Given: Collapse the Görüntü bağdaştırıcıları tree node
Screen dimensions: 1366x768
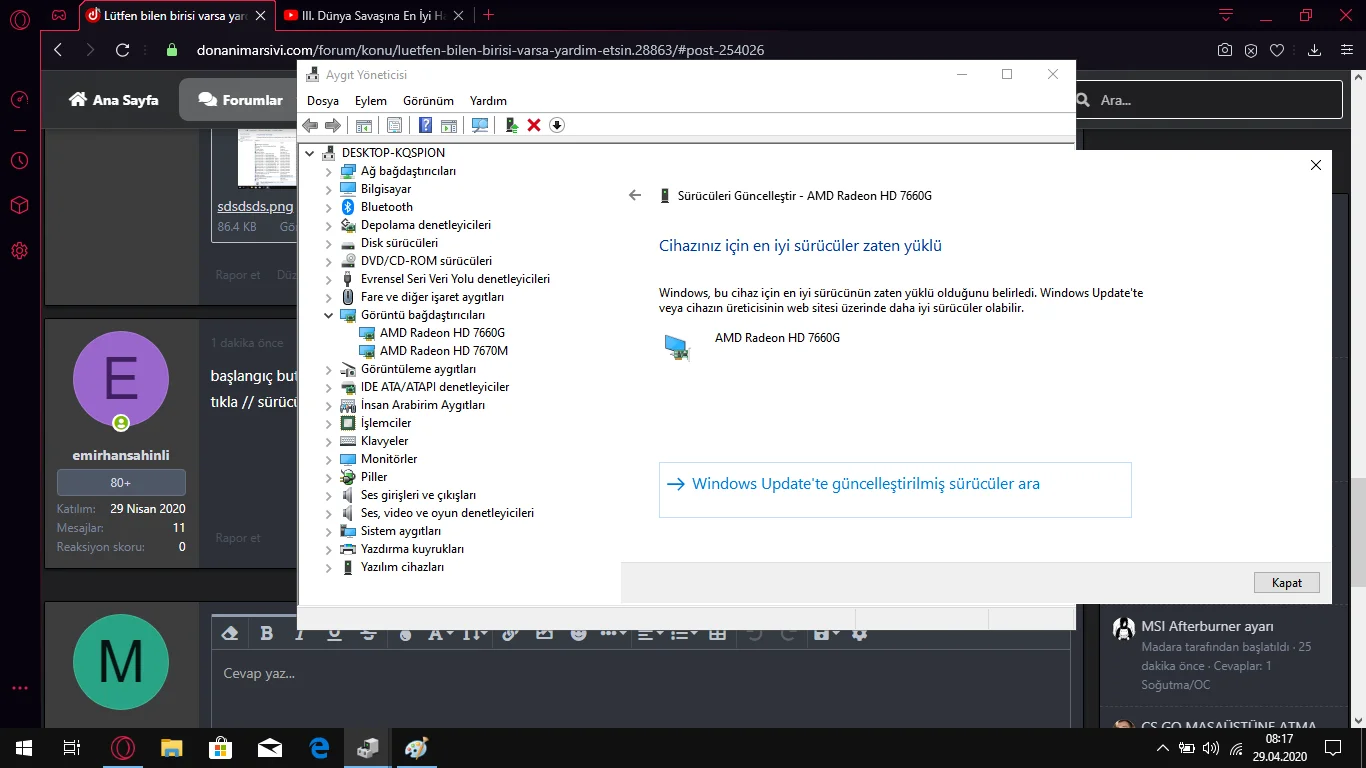Looking at the screenshot, I should (329, 315).
